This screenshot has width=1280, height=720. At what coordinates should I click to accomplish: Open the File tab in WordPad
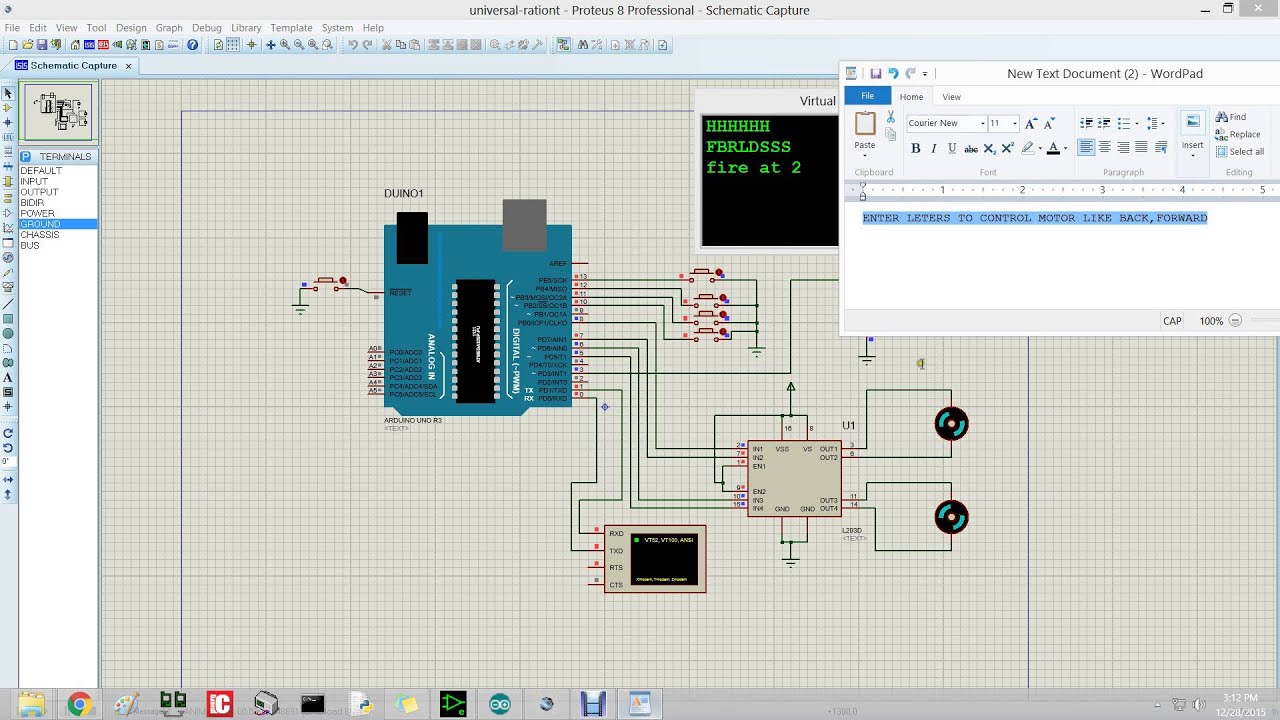click(x=867, y=96)
